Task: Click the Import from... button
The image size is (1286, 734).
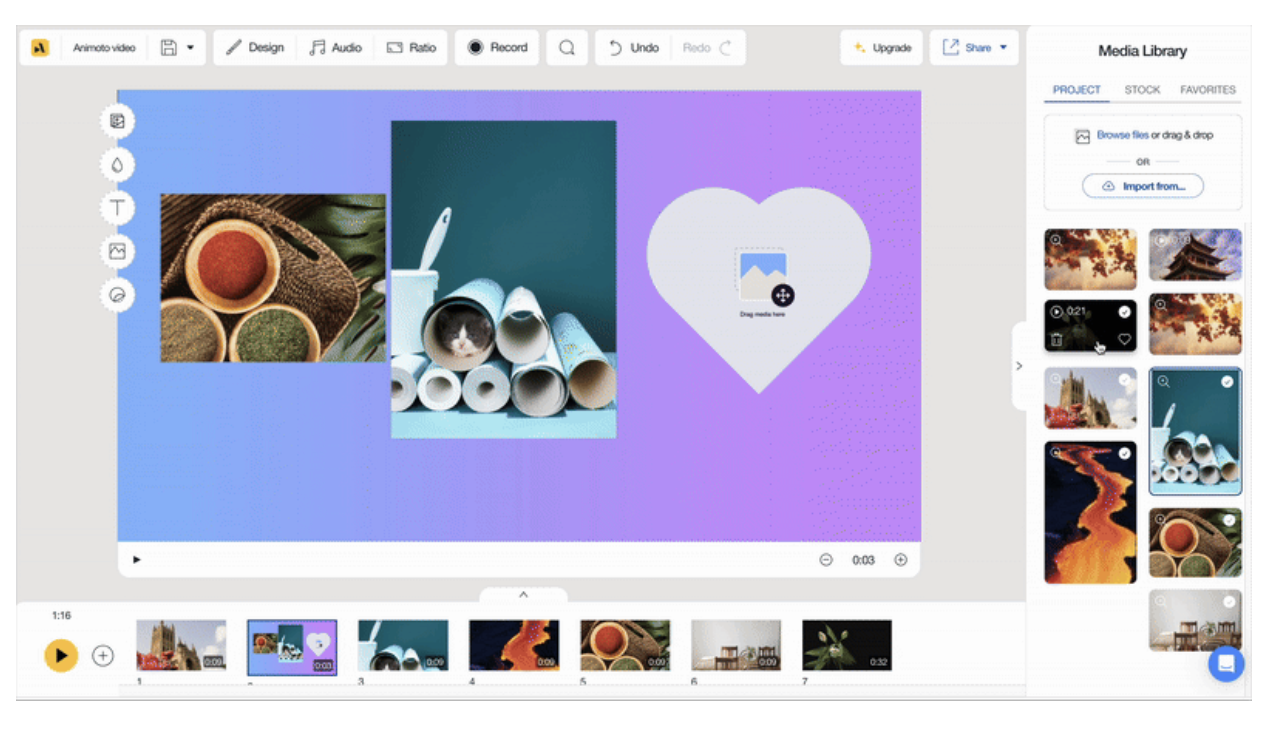Action: (x=1142, y=187)
